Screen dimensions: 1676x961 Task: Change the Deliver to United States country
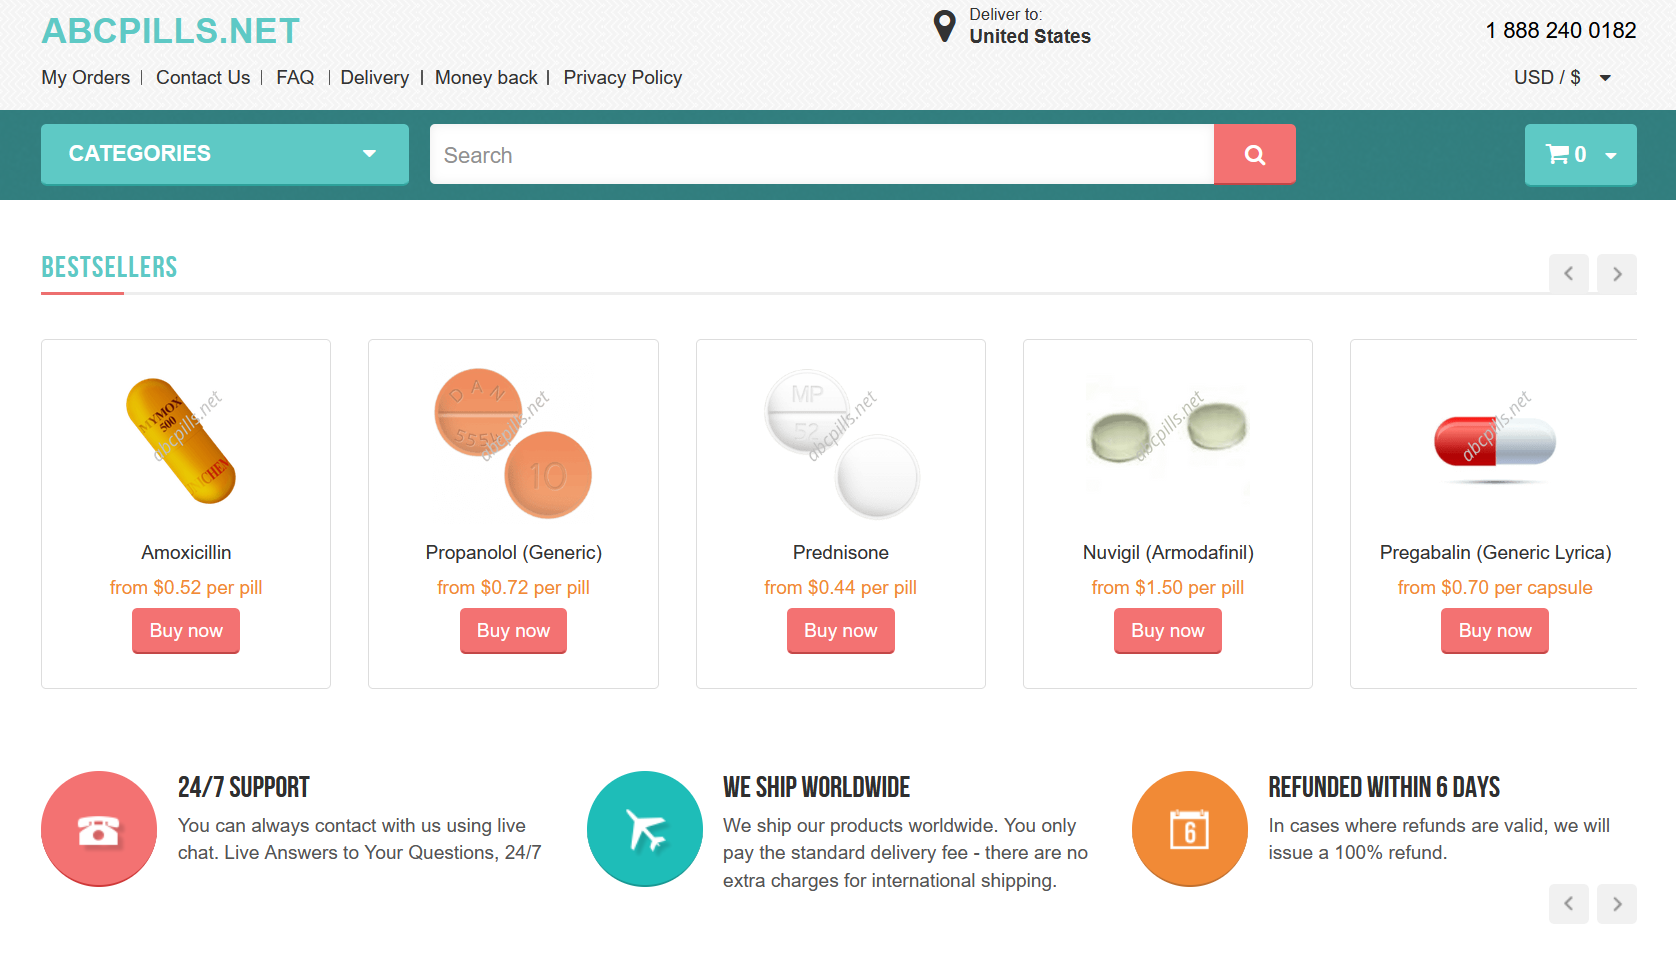1030,37
